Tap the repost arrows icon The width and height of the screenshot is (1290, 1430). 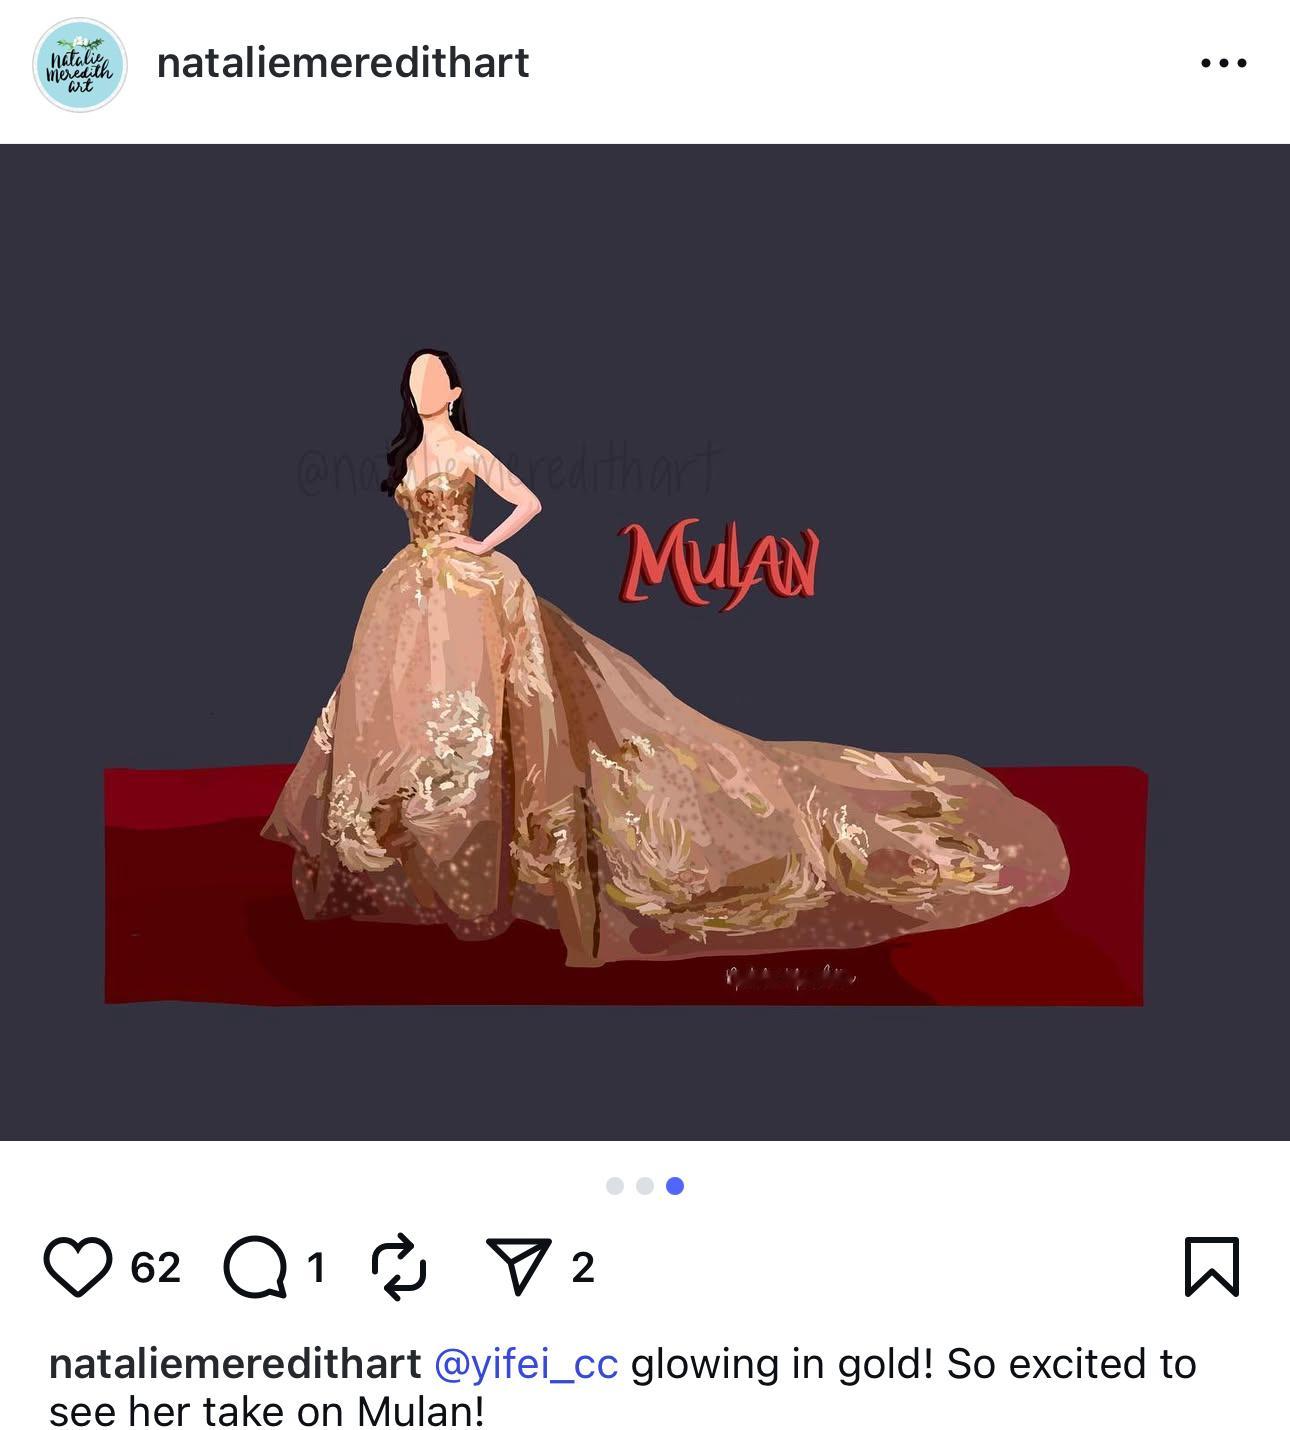(x=399, y=1267)
